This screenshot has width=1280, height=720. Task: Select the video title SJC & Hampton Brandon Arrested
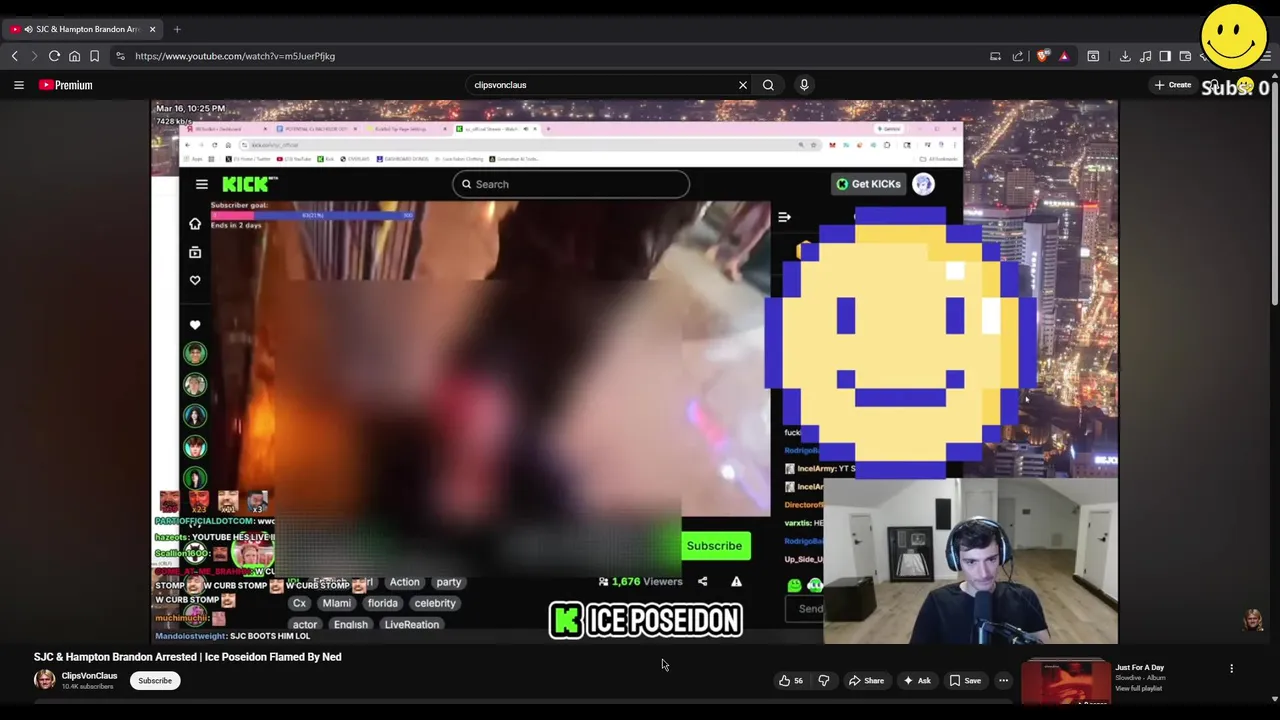click(188, 657)
